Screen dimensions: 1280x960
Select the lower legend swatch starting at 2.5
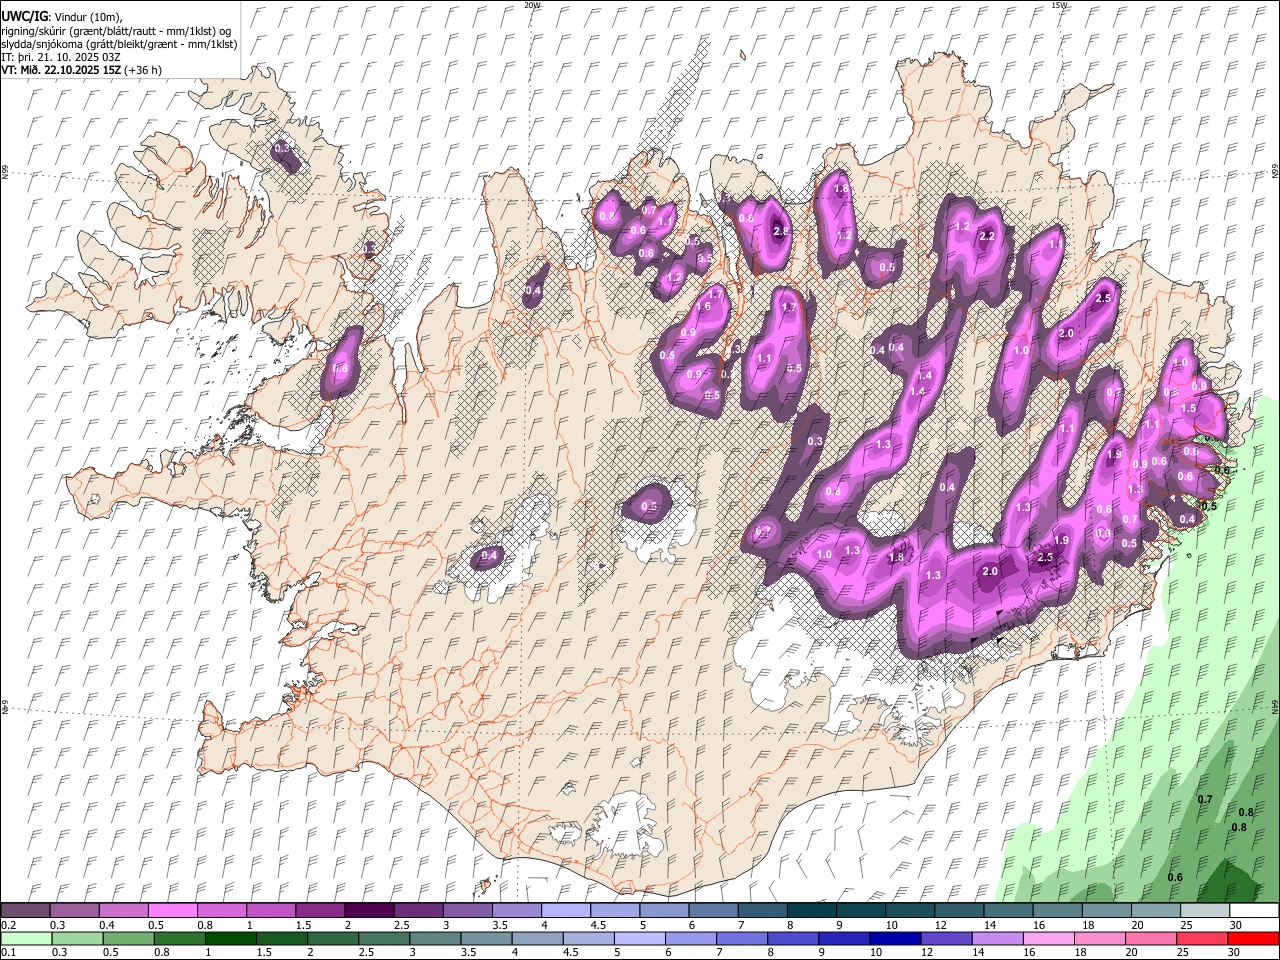click(383, 939)
